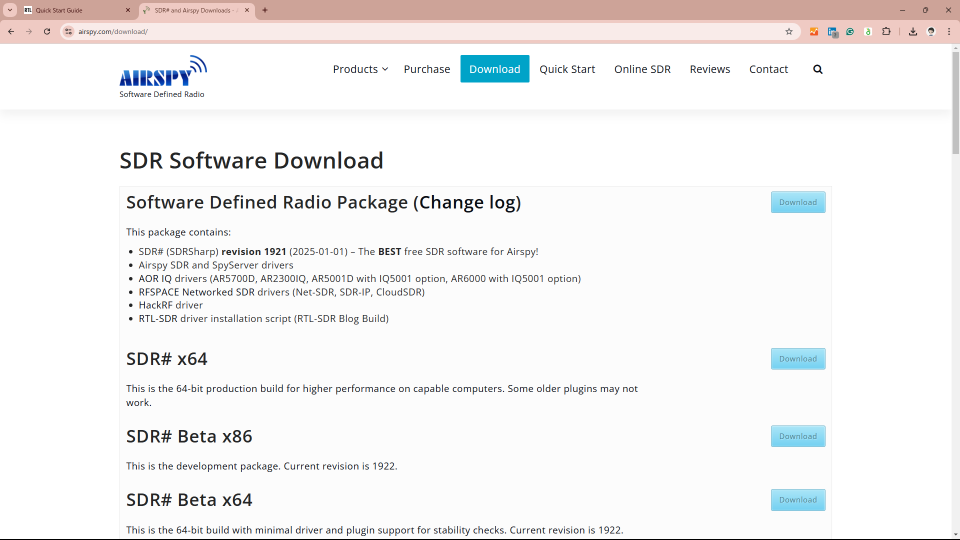Click the 'RTL-SDR driver installation script' item
This screenshot has height=540, width=960.
pyautogui.click(x=263, y=318)
